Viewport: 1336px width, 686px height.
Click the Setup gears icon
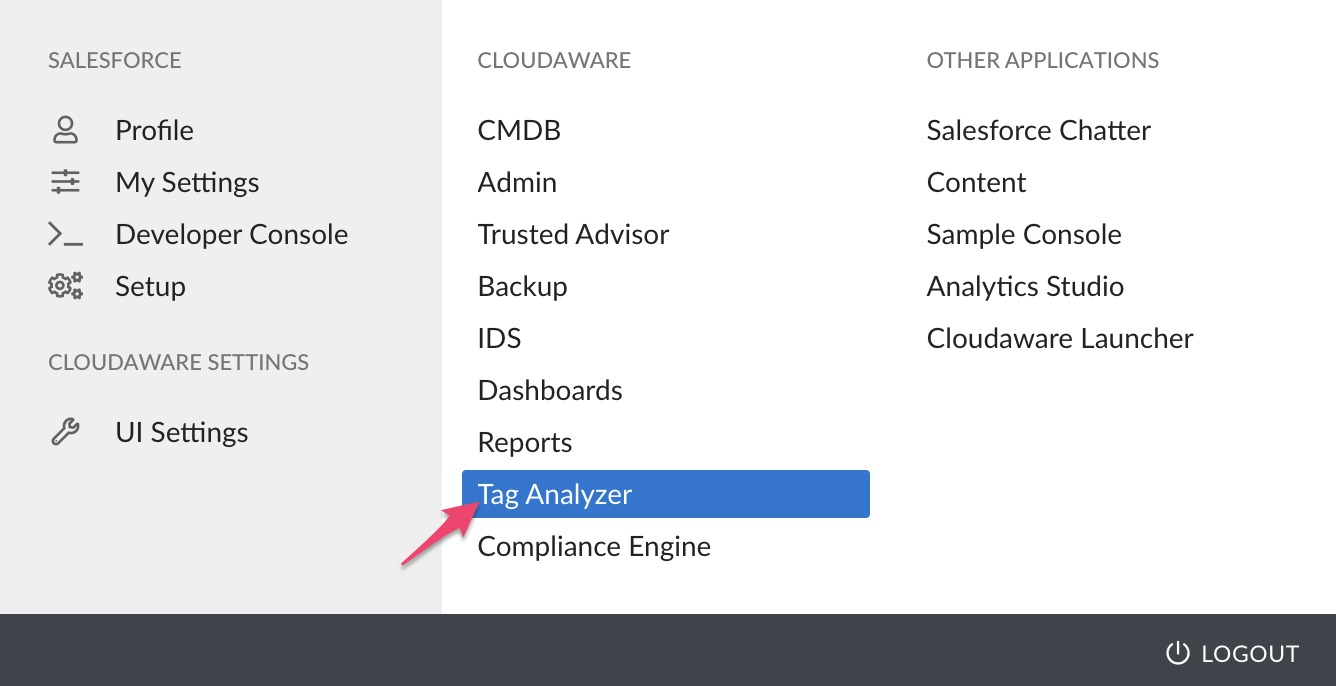[x=66, y=286]
